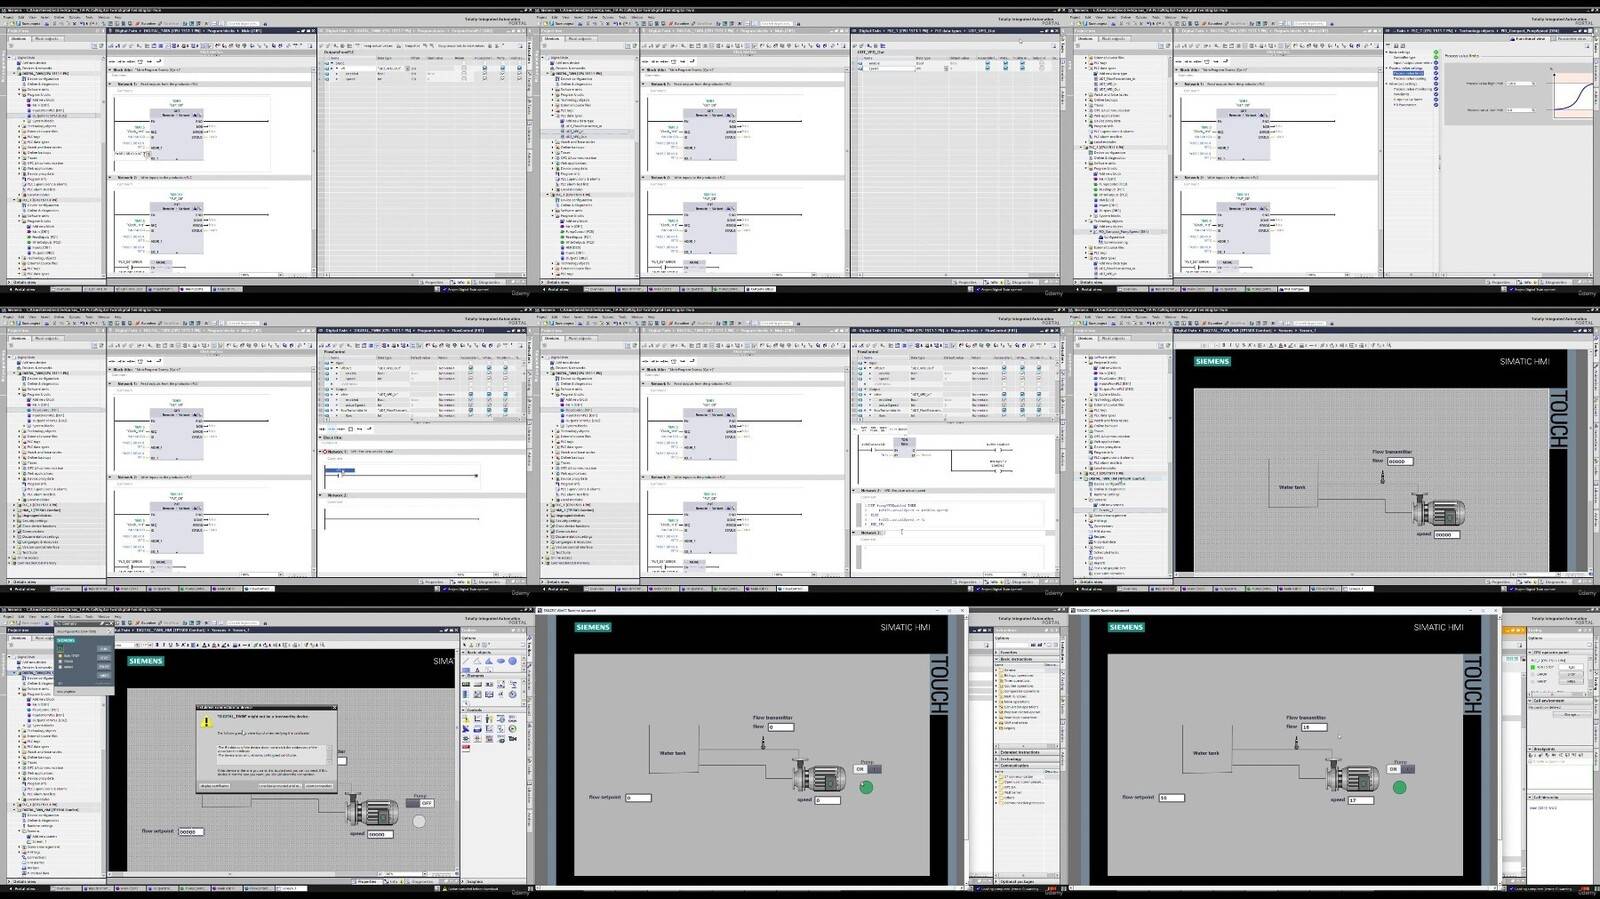Click the flow 00000 field in the HMI editor frame showing Water tank
Viewport: 1600px width, 899px height.
1400,462
